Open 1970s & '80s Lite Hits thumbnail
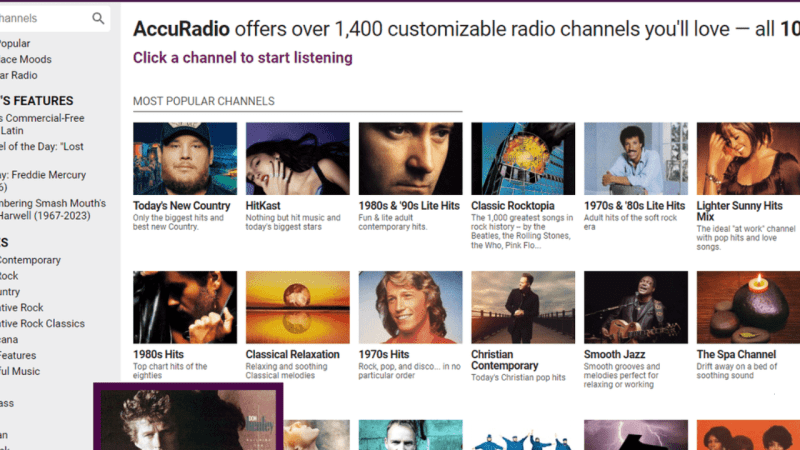The width and height of the screenshot is (800, 450). pyautogui.click(x=636, y=158)
